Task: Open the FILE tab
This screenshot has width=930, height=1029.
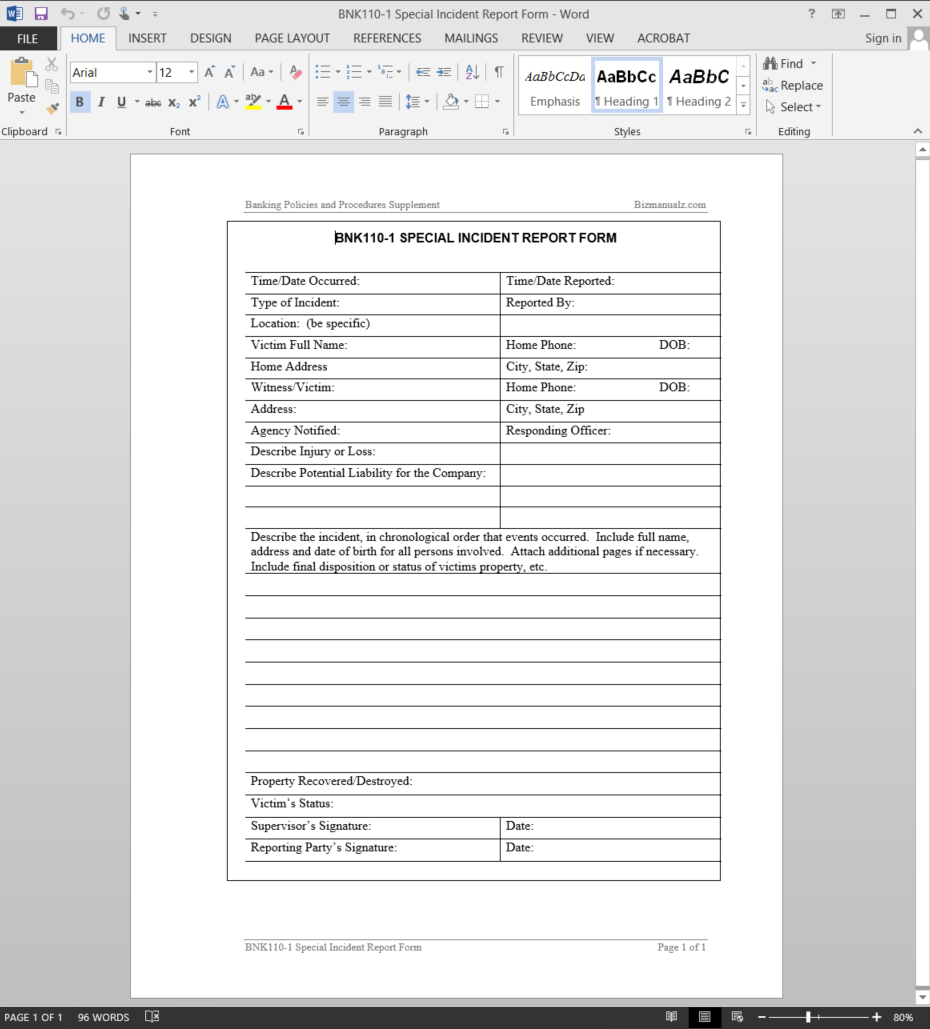Action: (x=28, y=39)
